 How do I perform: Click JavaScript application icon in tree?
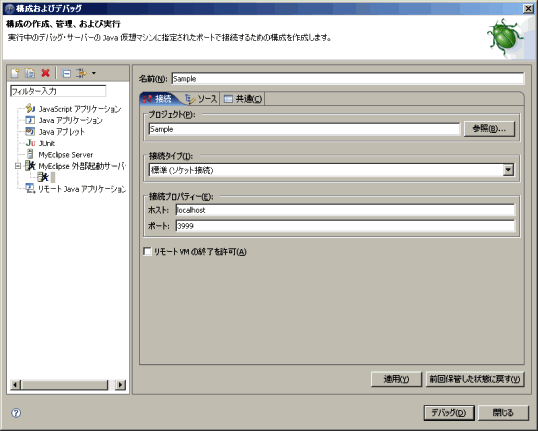coord(30,108)
